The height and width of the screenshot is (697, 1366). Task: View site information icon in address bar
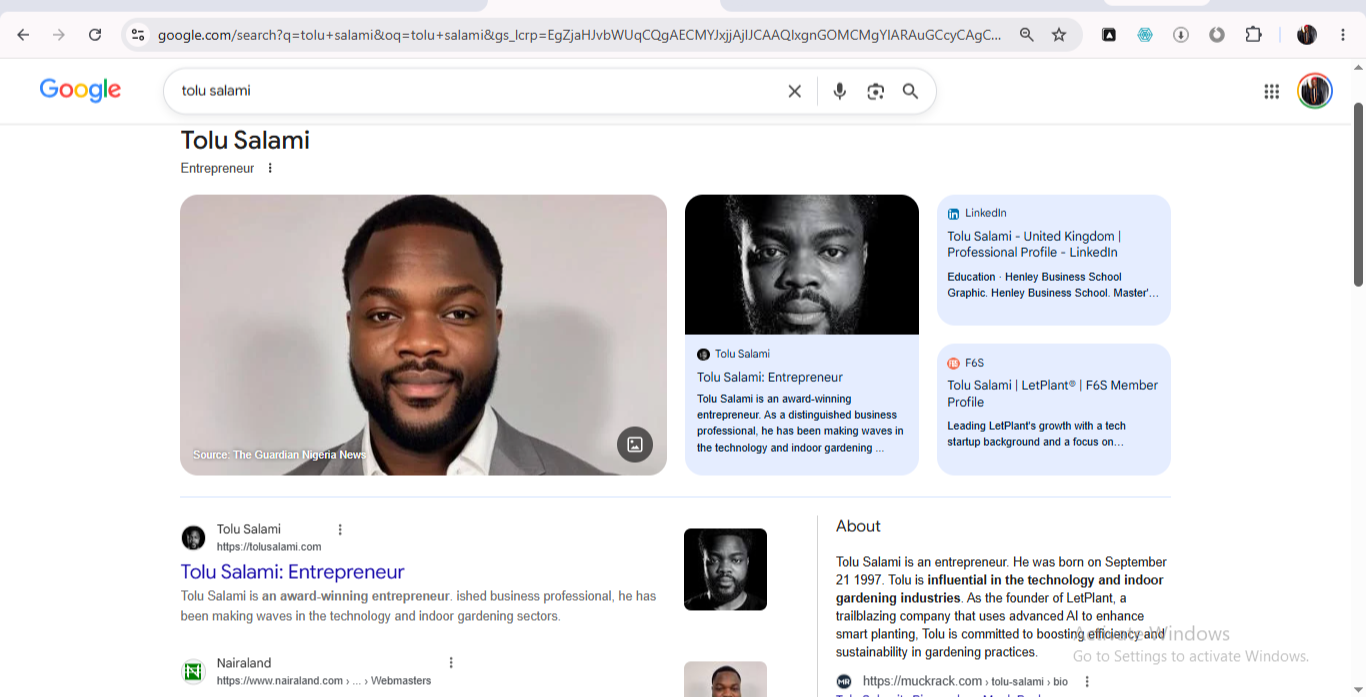[138, 35]
